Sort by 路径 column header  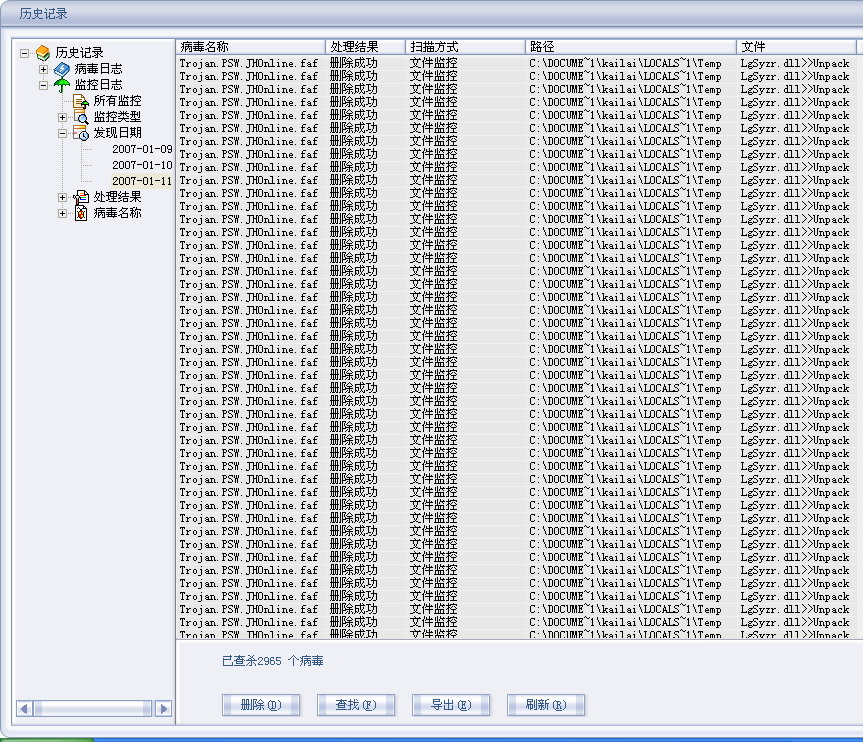pos(631,47)
